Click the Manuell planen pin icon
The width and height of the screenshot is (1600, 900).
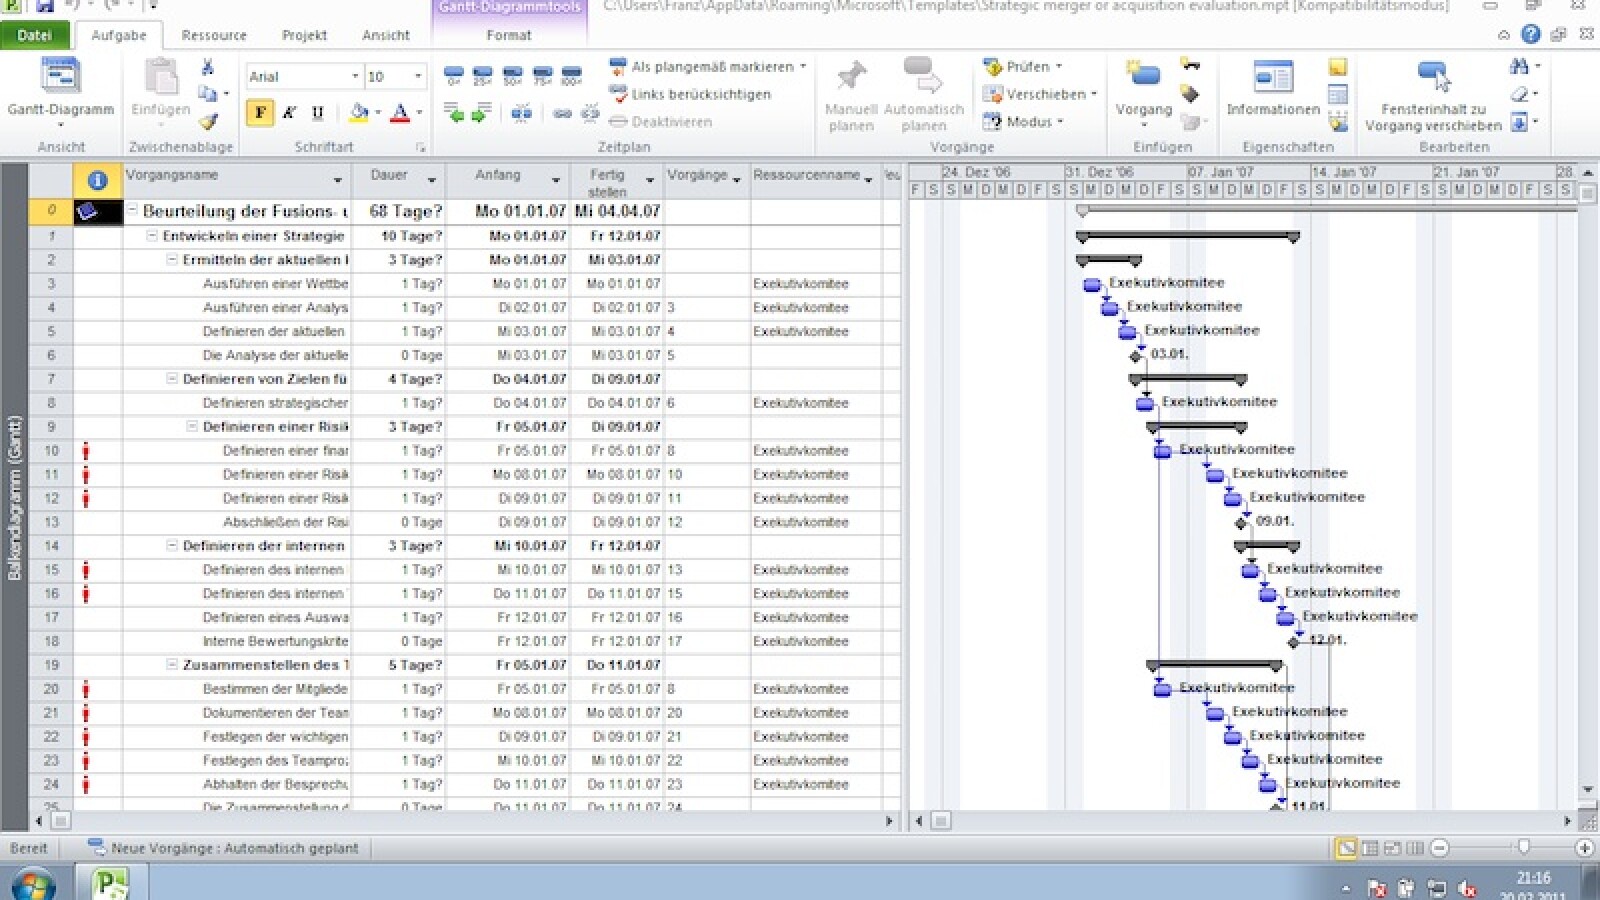(851, 76)
